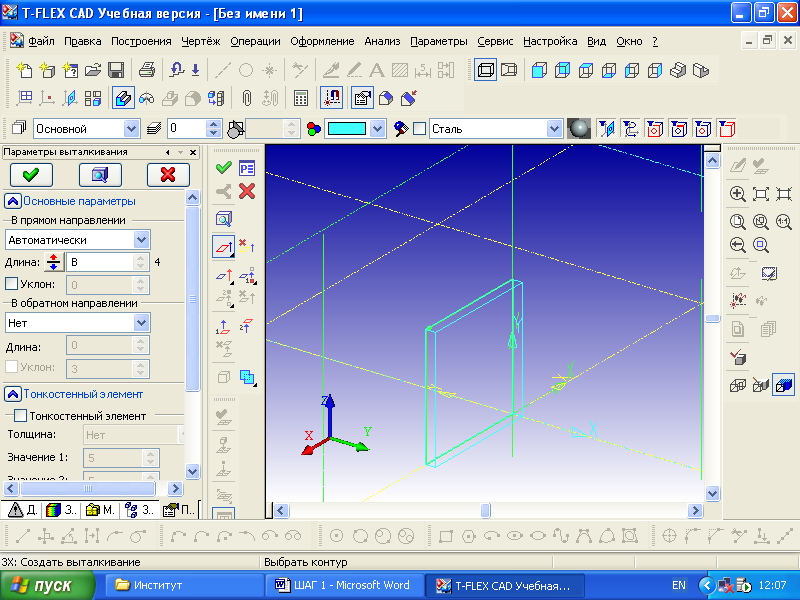Toggle checkbox next to Сталь material

(x=419, y=129)
